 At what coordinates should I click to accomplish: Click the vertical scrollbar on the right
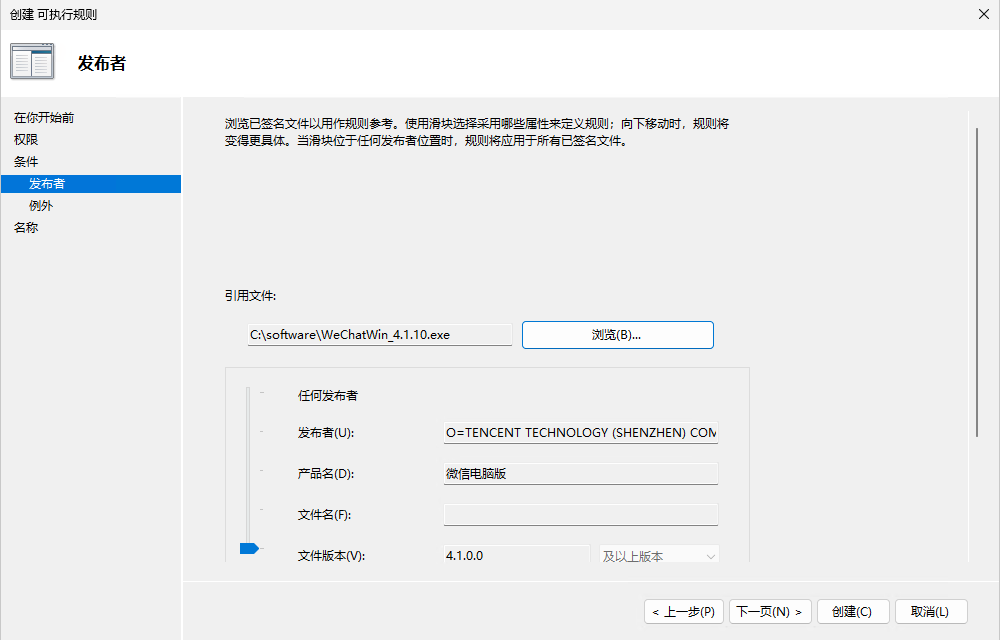click(x=976, y=282)
